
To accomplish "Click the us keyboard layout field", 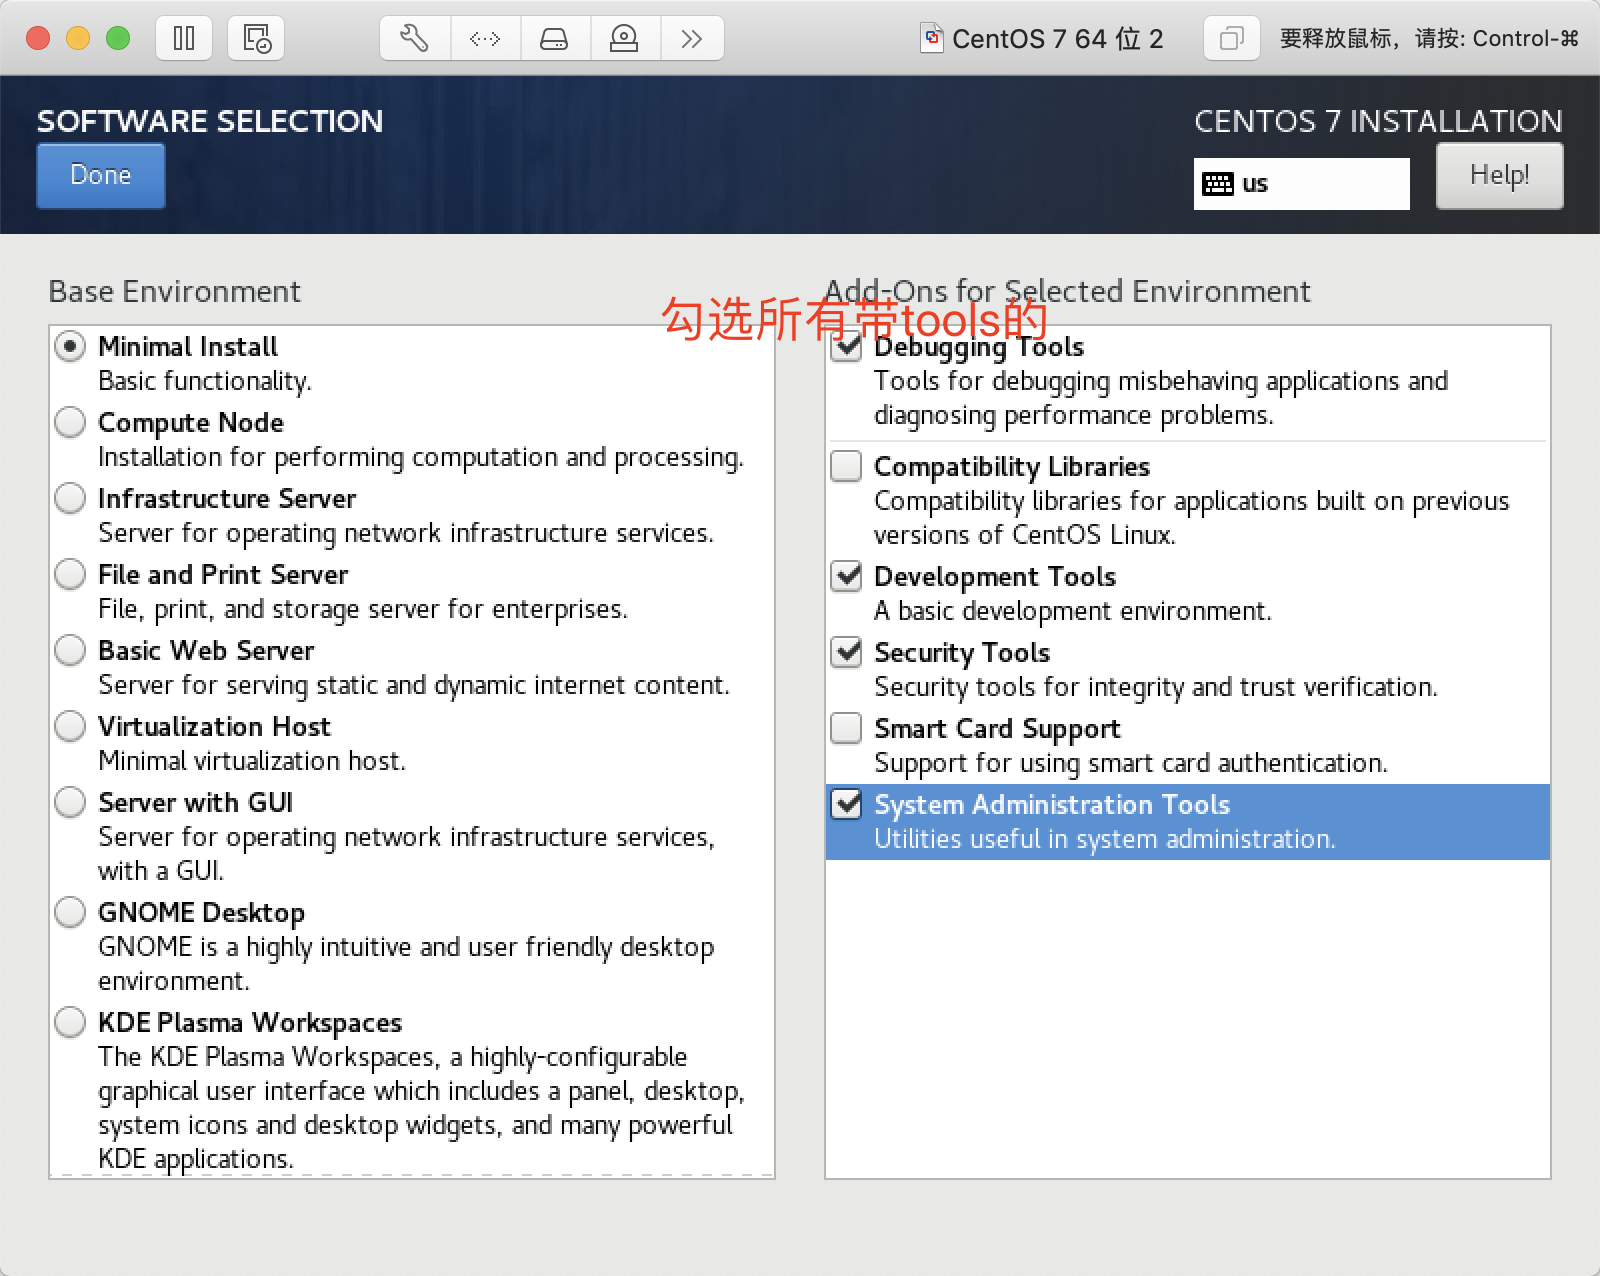I will point(1301,184).
